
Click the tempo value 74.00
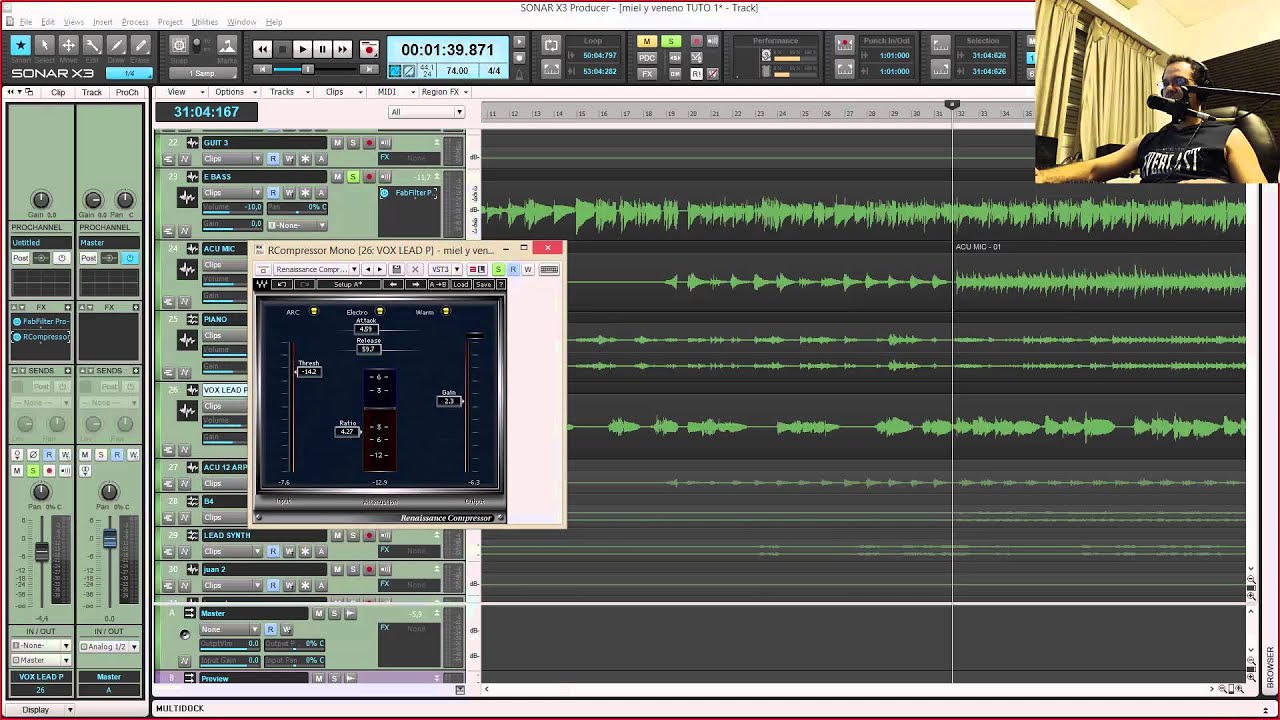click(457, 72)
